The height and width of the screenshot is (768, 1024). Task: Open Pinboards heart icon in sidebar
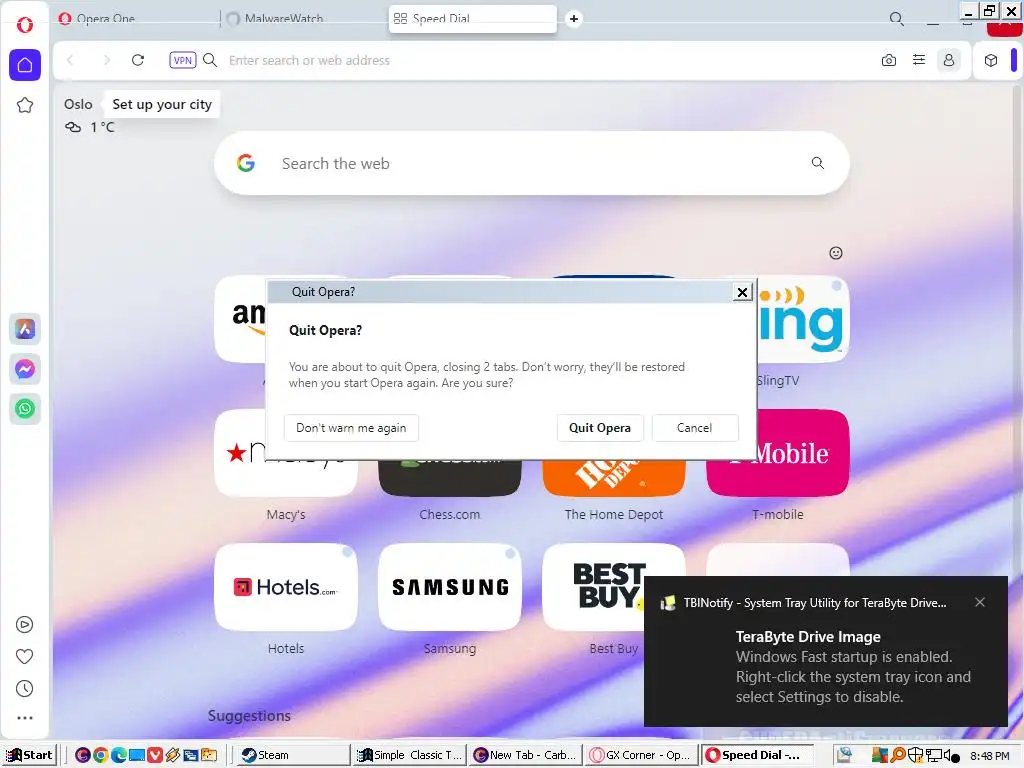click(x=24, y=656)
